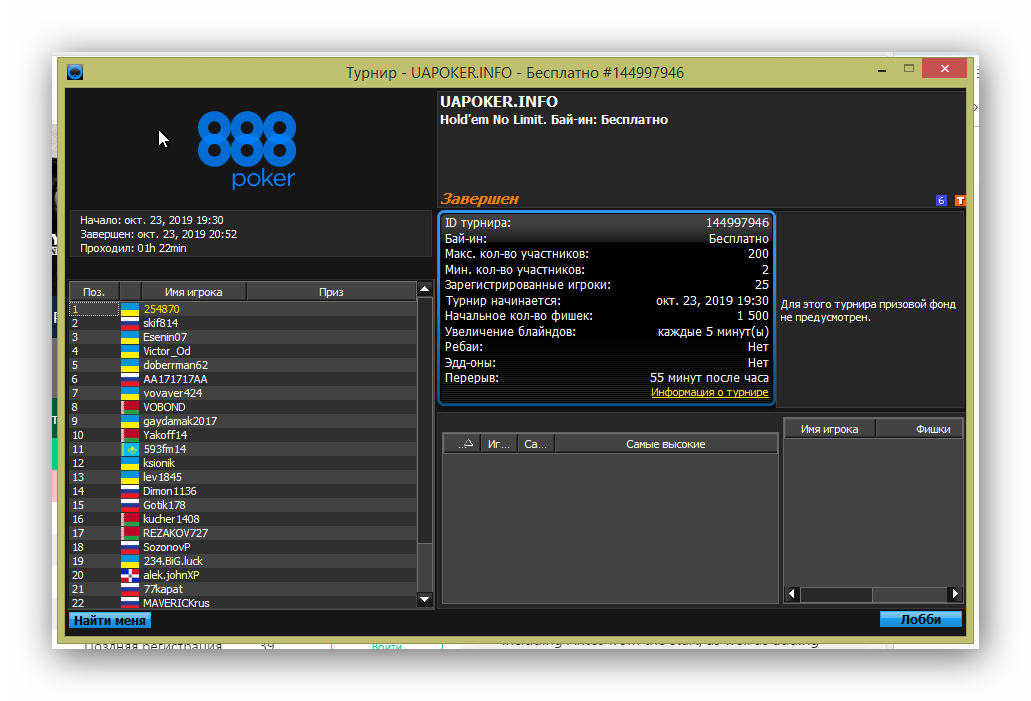Click the 888poker logo
The width and height of the screenshot is (1031, 701).
tap(247, 149)
